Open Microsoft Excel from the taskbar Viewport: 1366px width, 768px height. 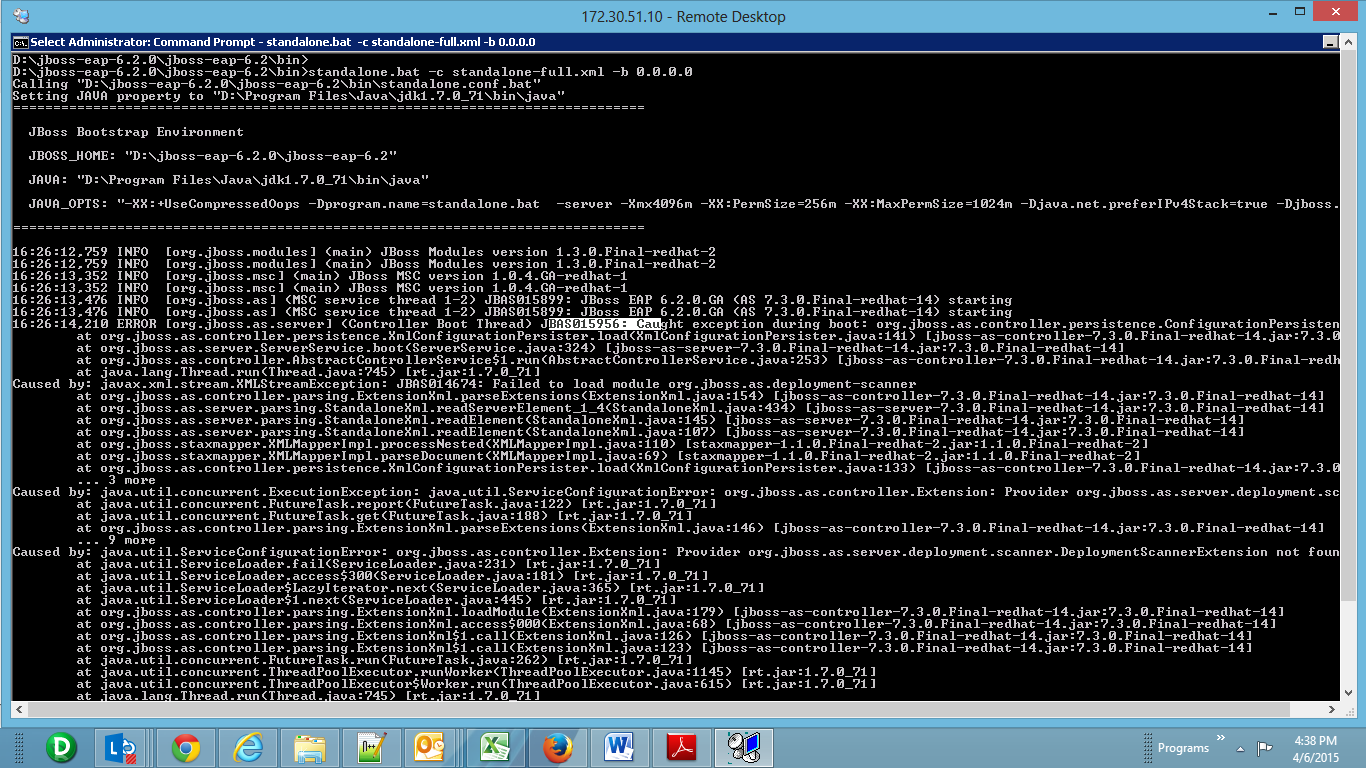coord(495,747)
